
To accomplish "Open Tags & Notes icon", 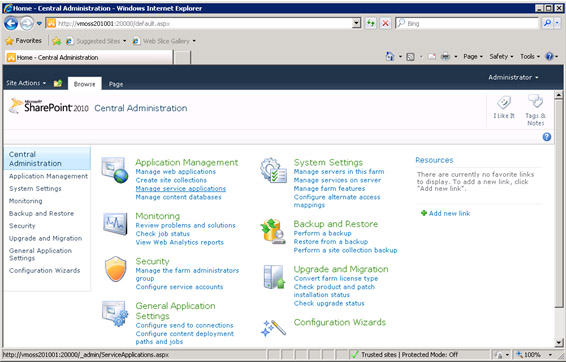I will (535, 101).
